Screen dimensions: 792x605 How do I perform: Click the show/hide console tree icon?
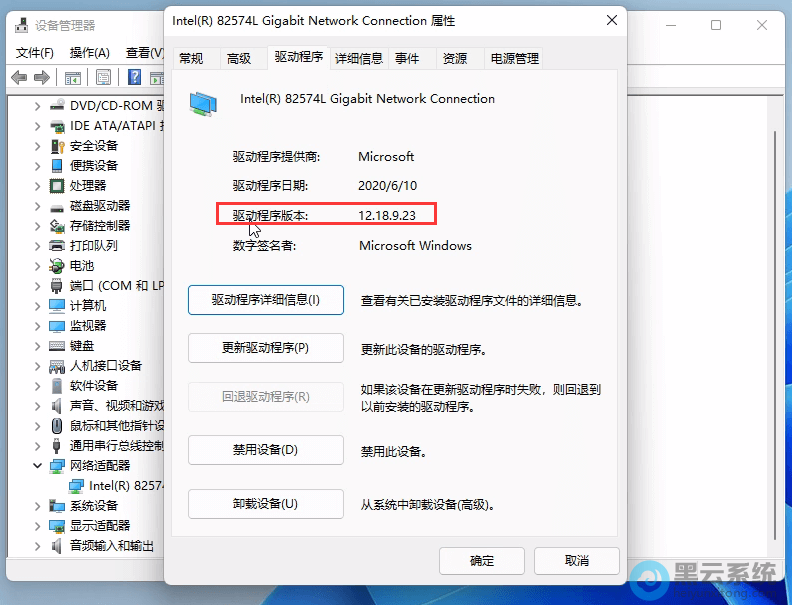(x=73, y=78)
